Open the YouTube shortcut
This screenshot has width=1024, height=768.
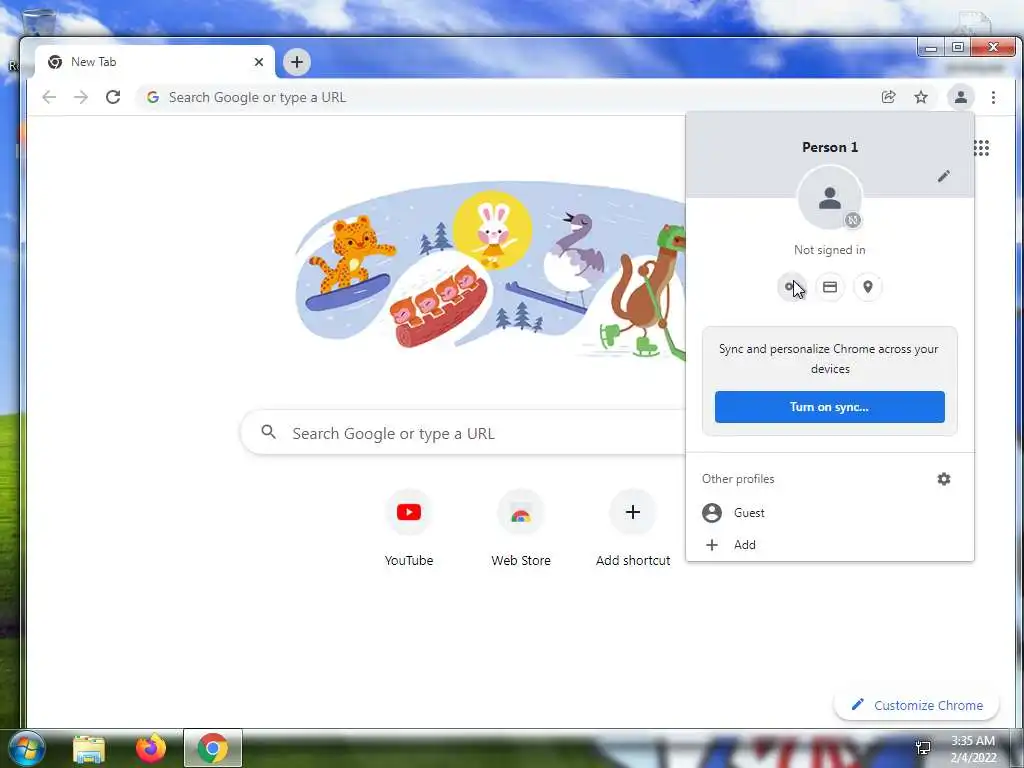click(409, 529)
